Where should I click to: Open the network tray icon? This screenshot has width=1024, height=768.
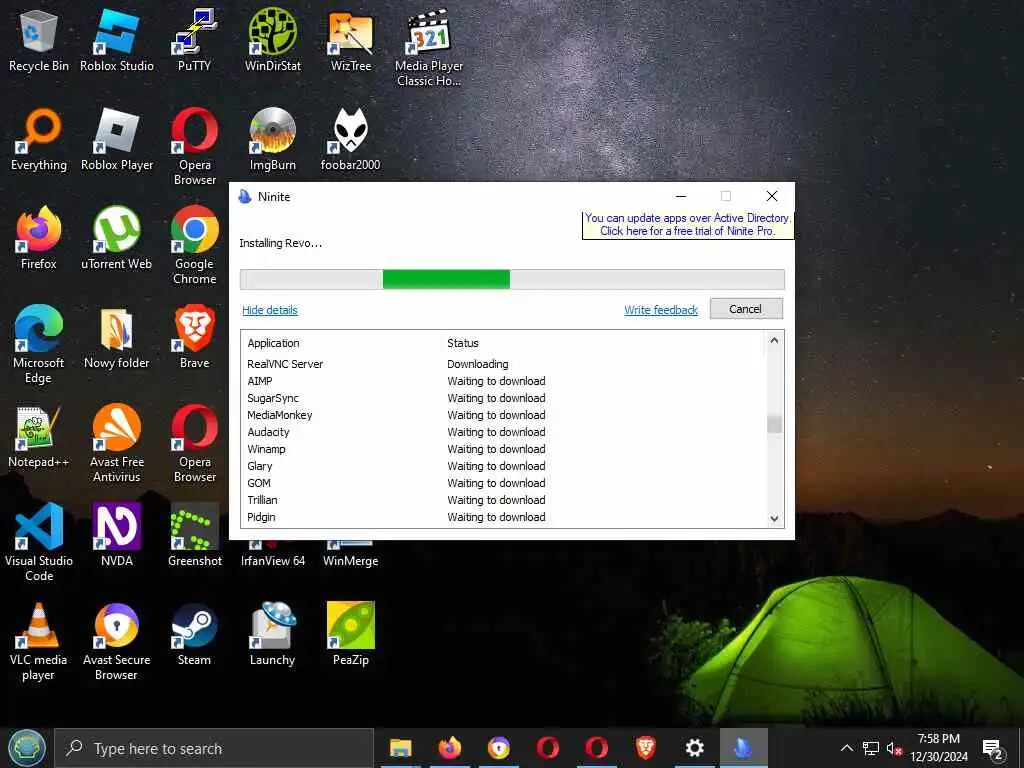pos(871,748)
